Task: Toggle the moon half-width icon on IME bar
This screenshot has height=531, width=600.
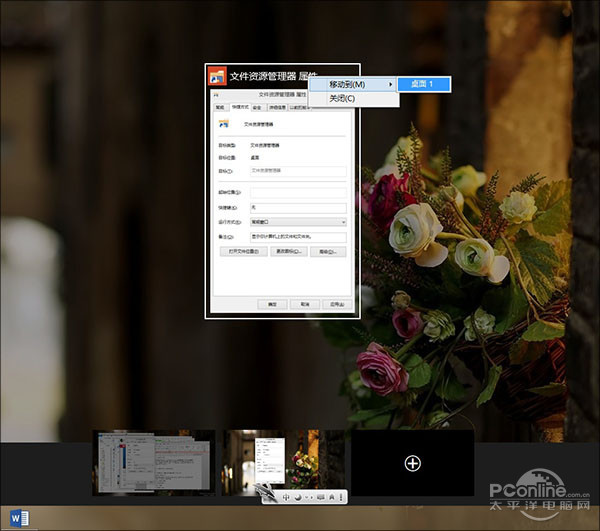Action: (x=298, y=497)
